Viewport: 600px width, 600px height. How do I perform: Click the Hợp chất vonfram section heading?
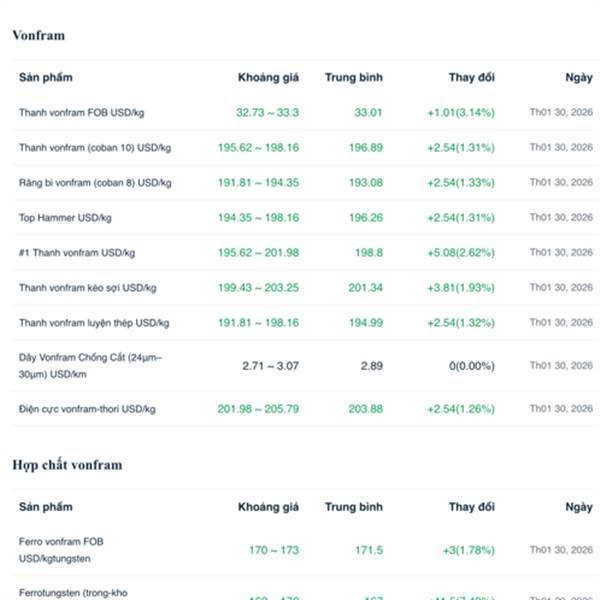pyautogui.click(x=65, y=465)
